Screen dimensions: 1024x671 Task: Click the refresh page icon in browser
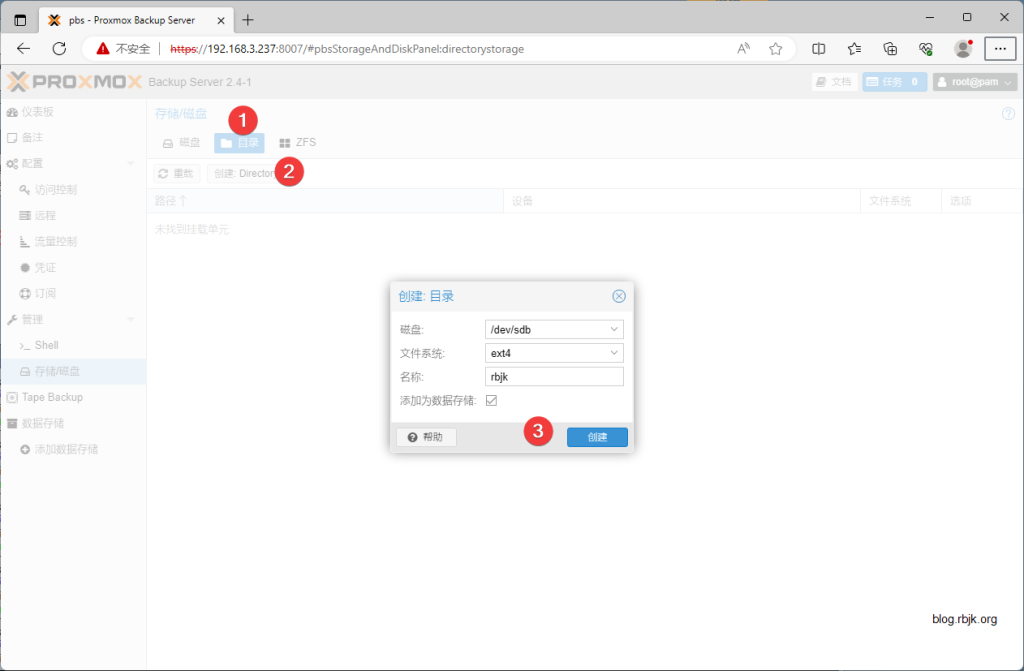pyautogui.click(x=59, y=48)
